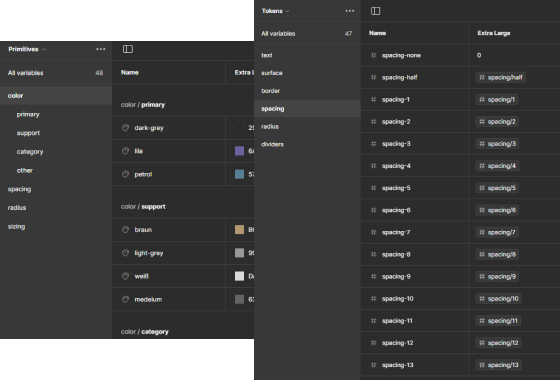Toggle sidebar icon in Tokens panel
Image resolution: width=560 pixels, height=380 pixels.
(x=375, y=11)
